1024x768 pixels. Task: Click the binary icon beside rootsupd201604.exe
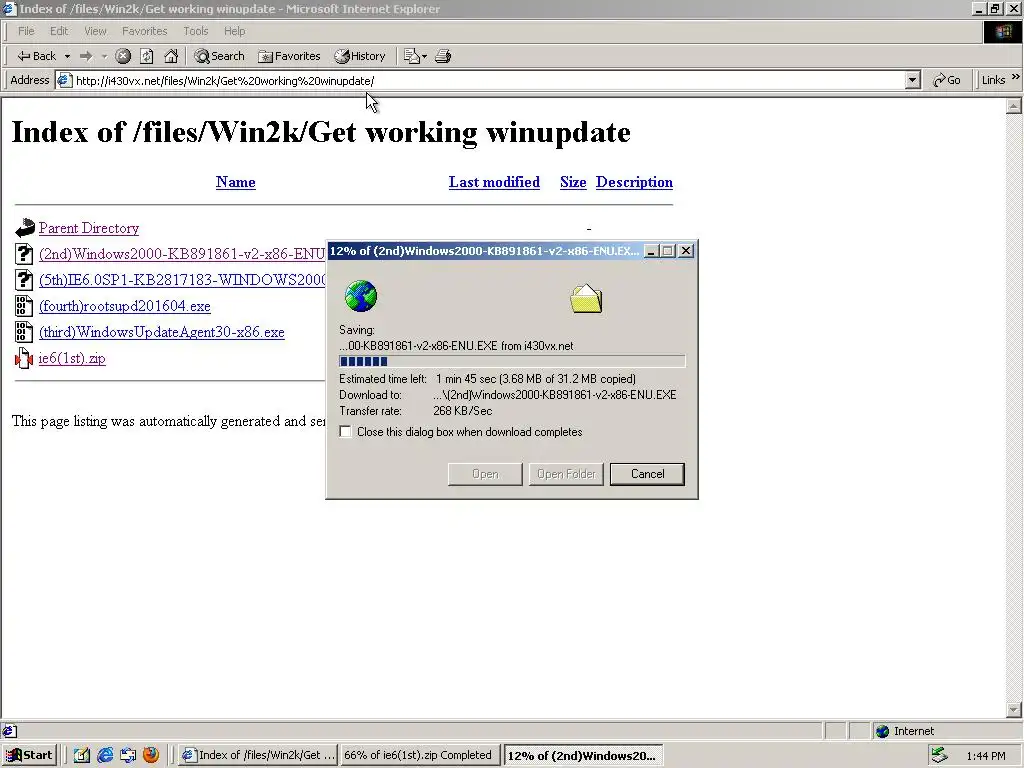[24, 306]
